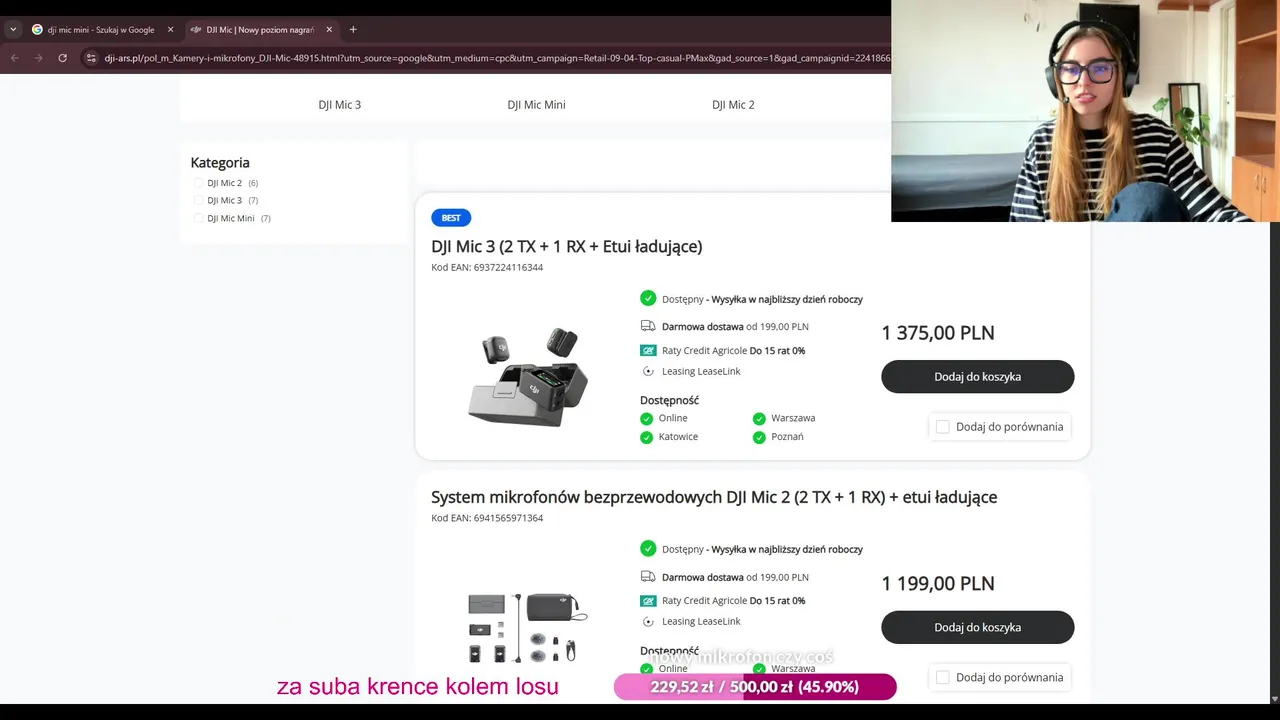The height and width of the screenshot is (720, 1280).
Task: Click the Online availability check for DJI Mic 3
Action: pos(647,418)
